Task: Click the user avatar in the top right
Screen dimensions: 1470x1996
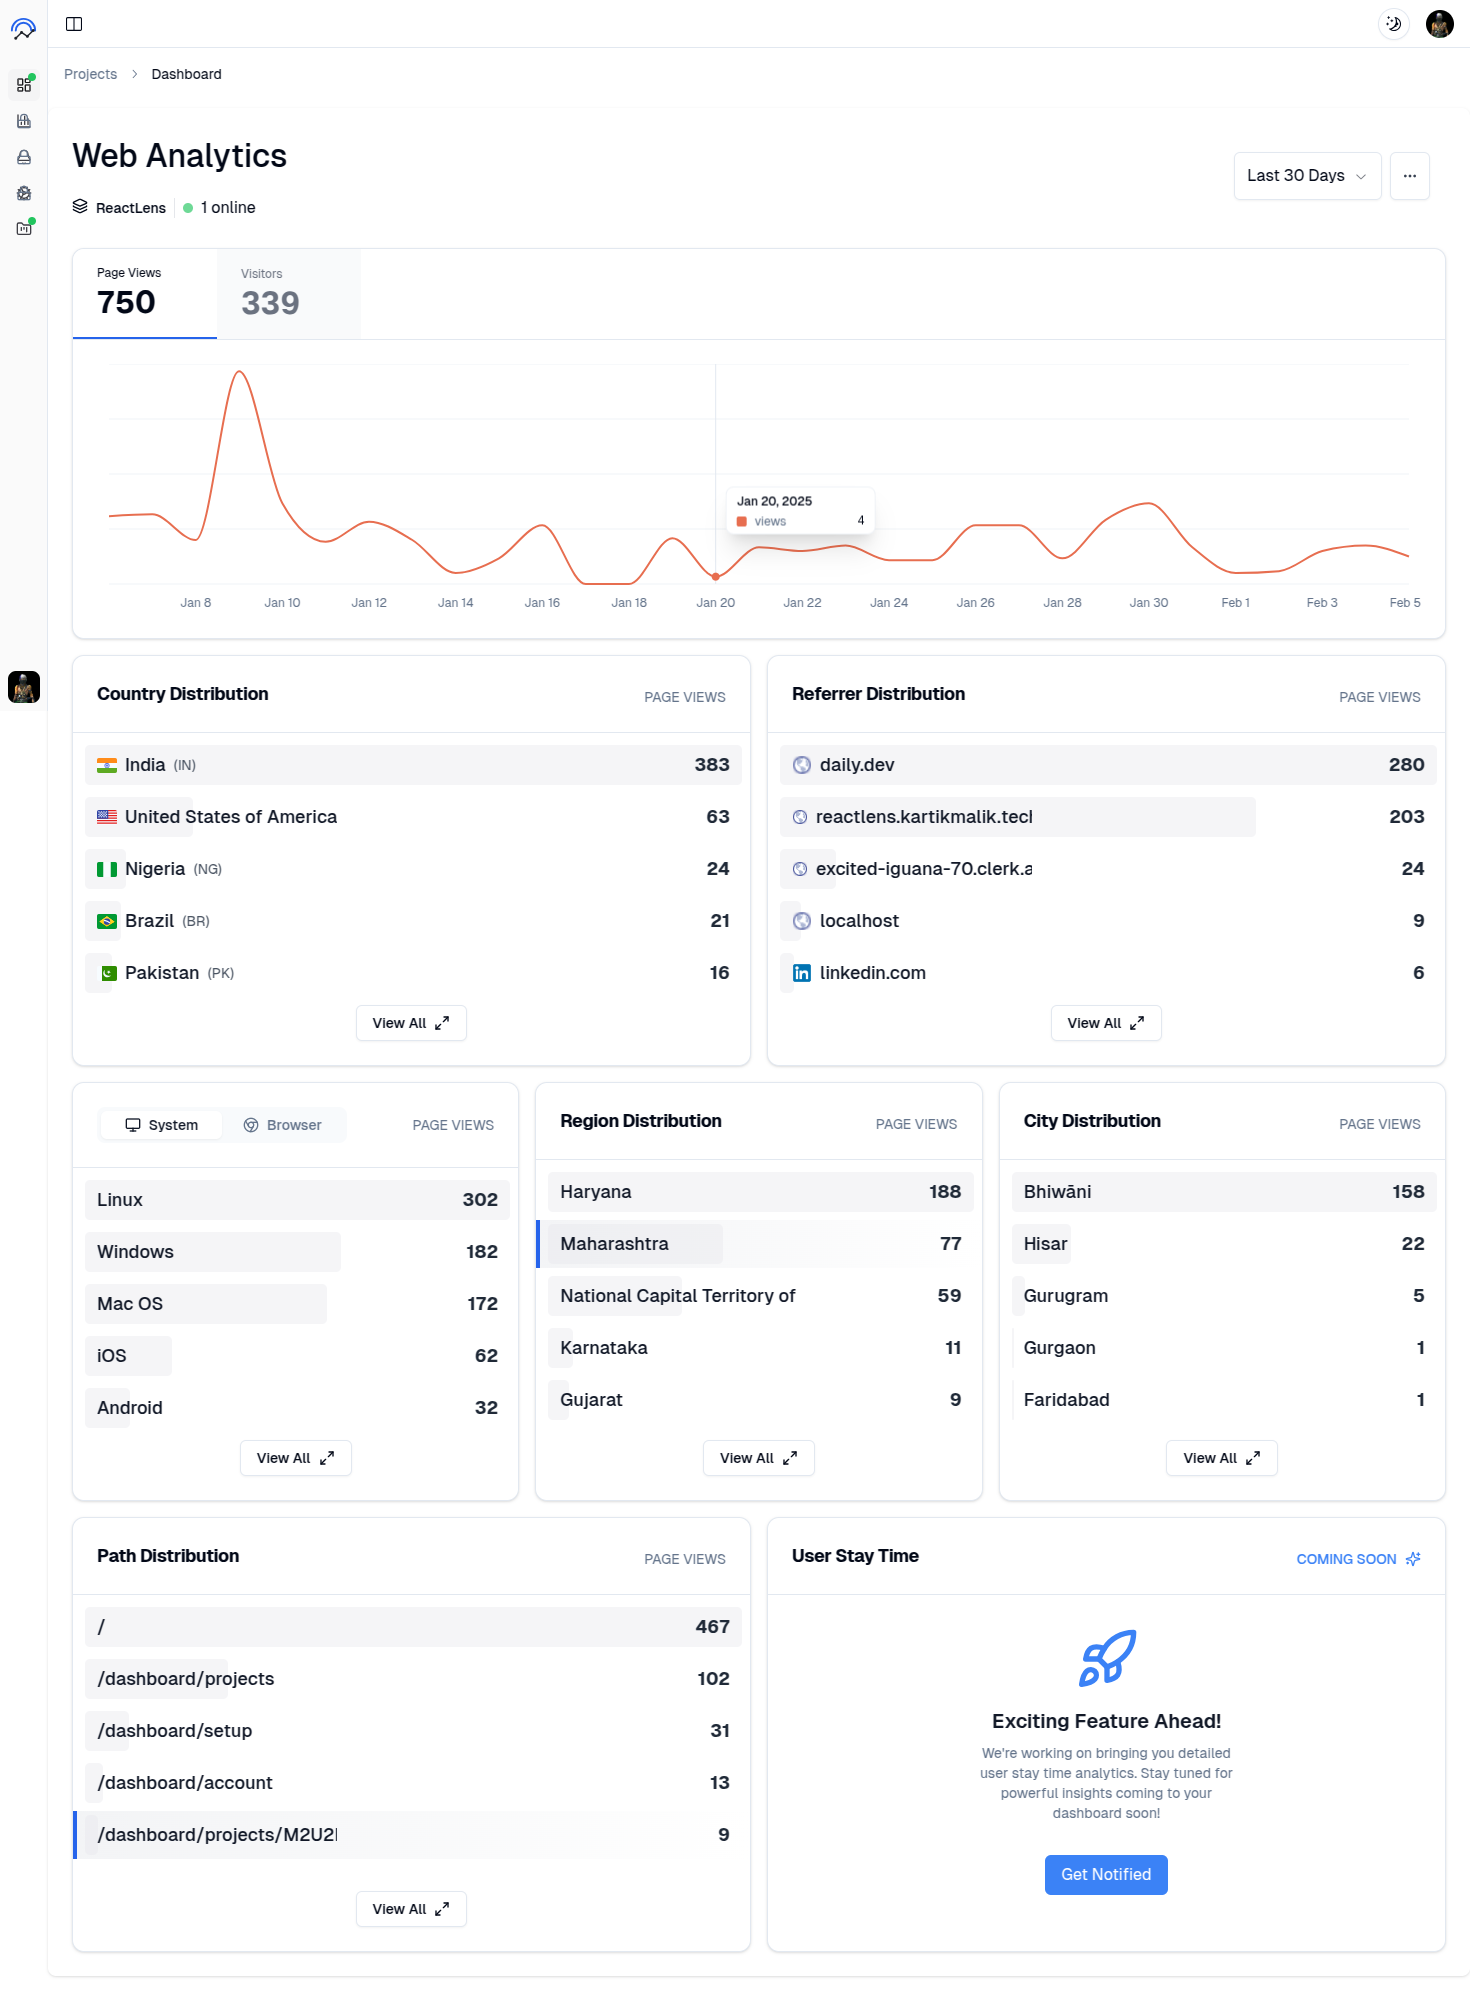Action: [1439, 24]
